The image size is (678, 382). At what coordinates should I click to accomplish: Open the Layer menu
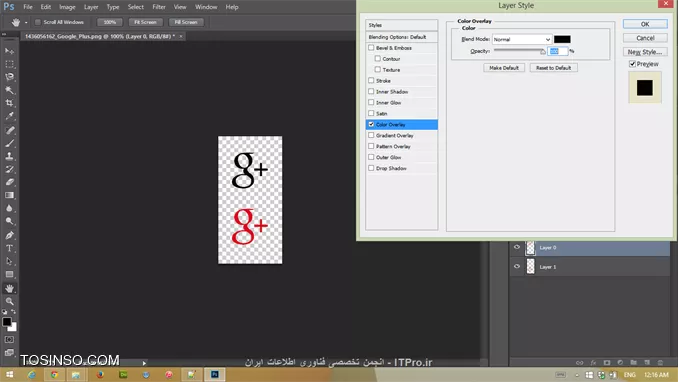pyautogui.click(x=91, y=7)
